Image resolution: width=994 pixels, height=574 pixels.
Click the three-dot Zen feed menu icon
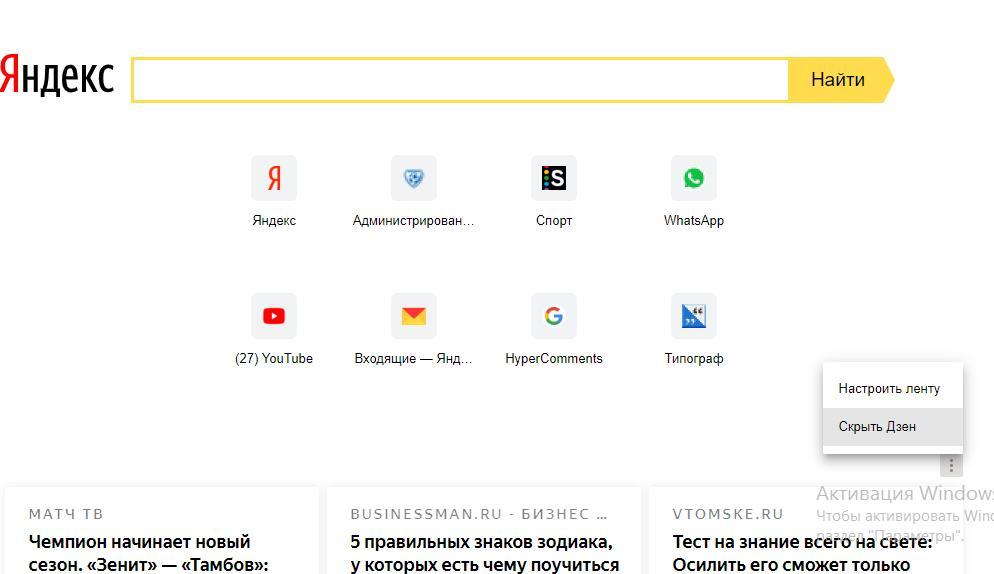click(x=951, y=466)
